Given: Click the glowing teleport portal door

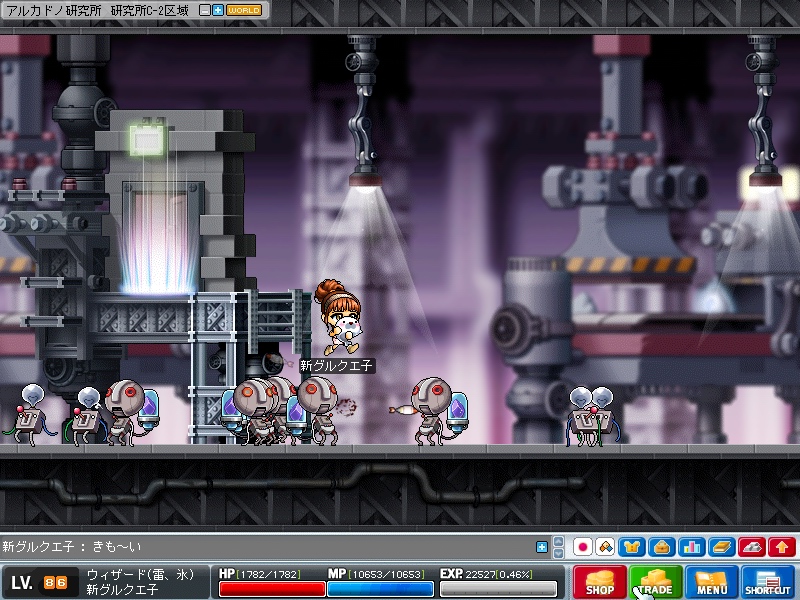Looking at the screenshot, I should click(159, 238).
